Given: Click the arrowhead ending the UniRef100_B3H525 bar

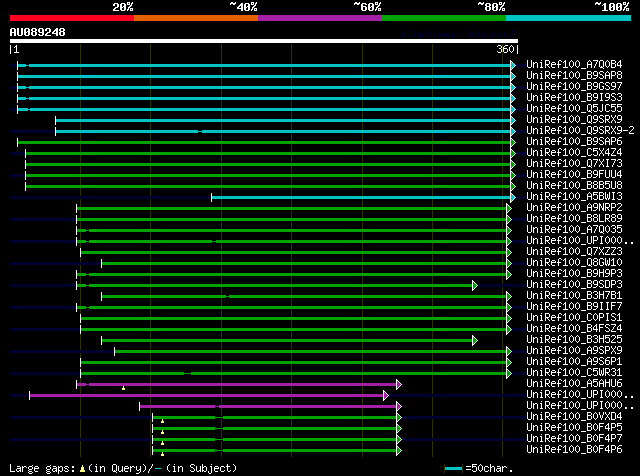Looking at the screenshot, I should pos(475,340).
